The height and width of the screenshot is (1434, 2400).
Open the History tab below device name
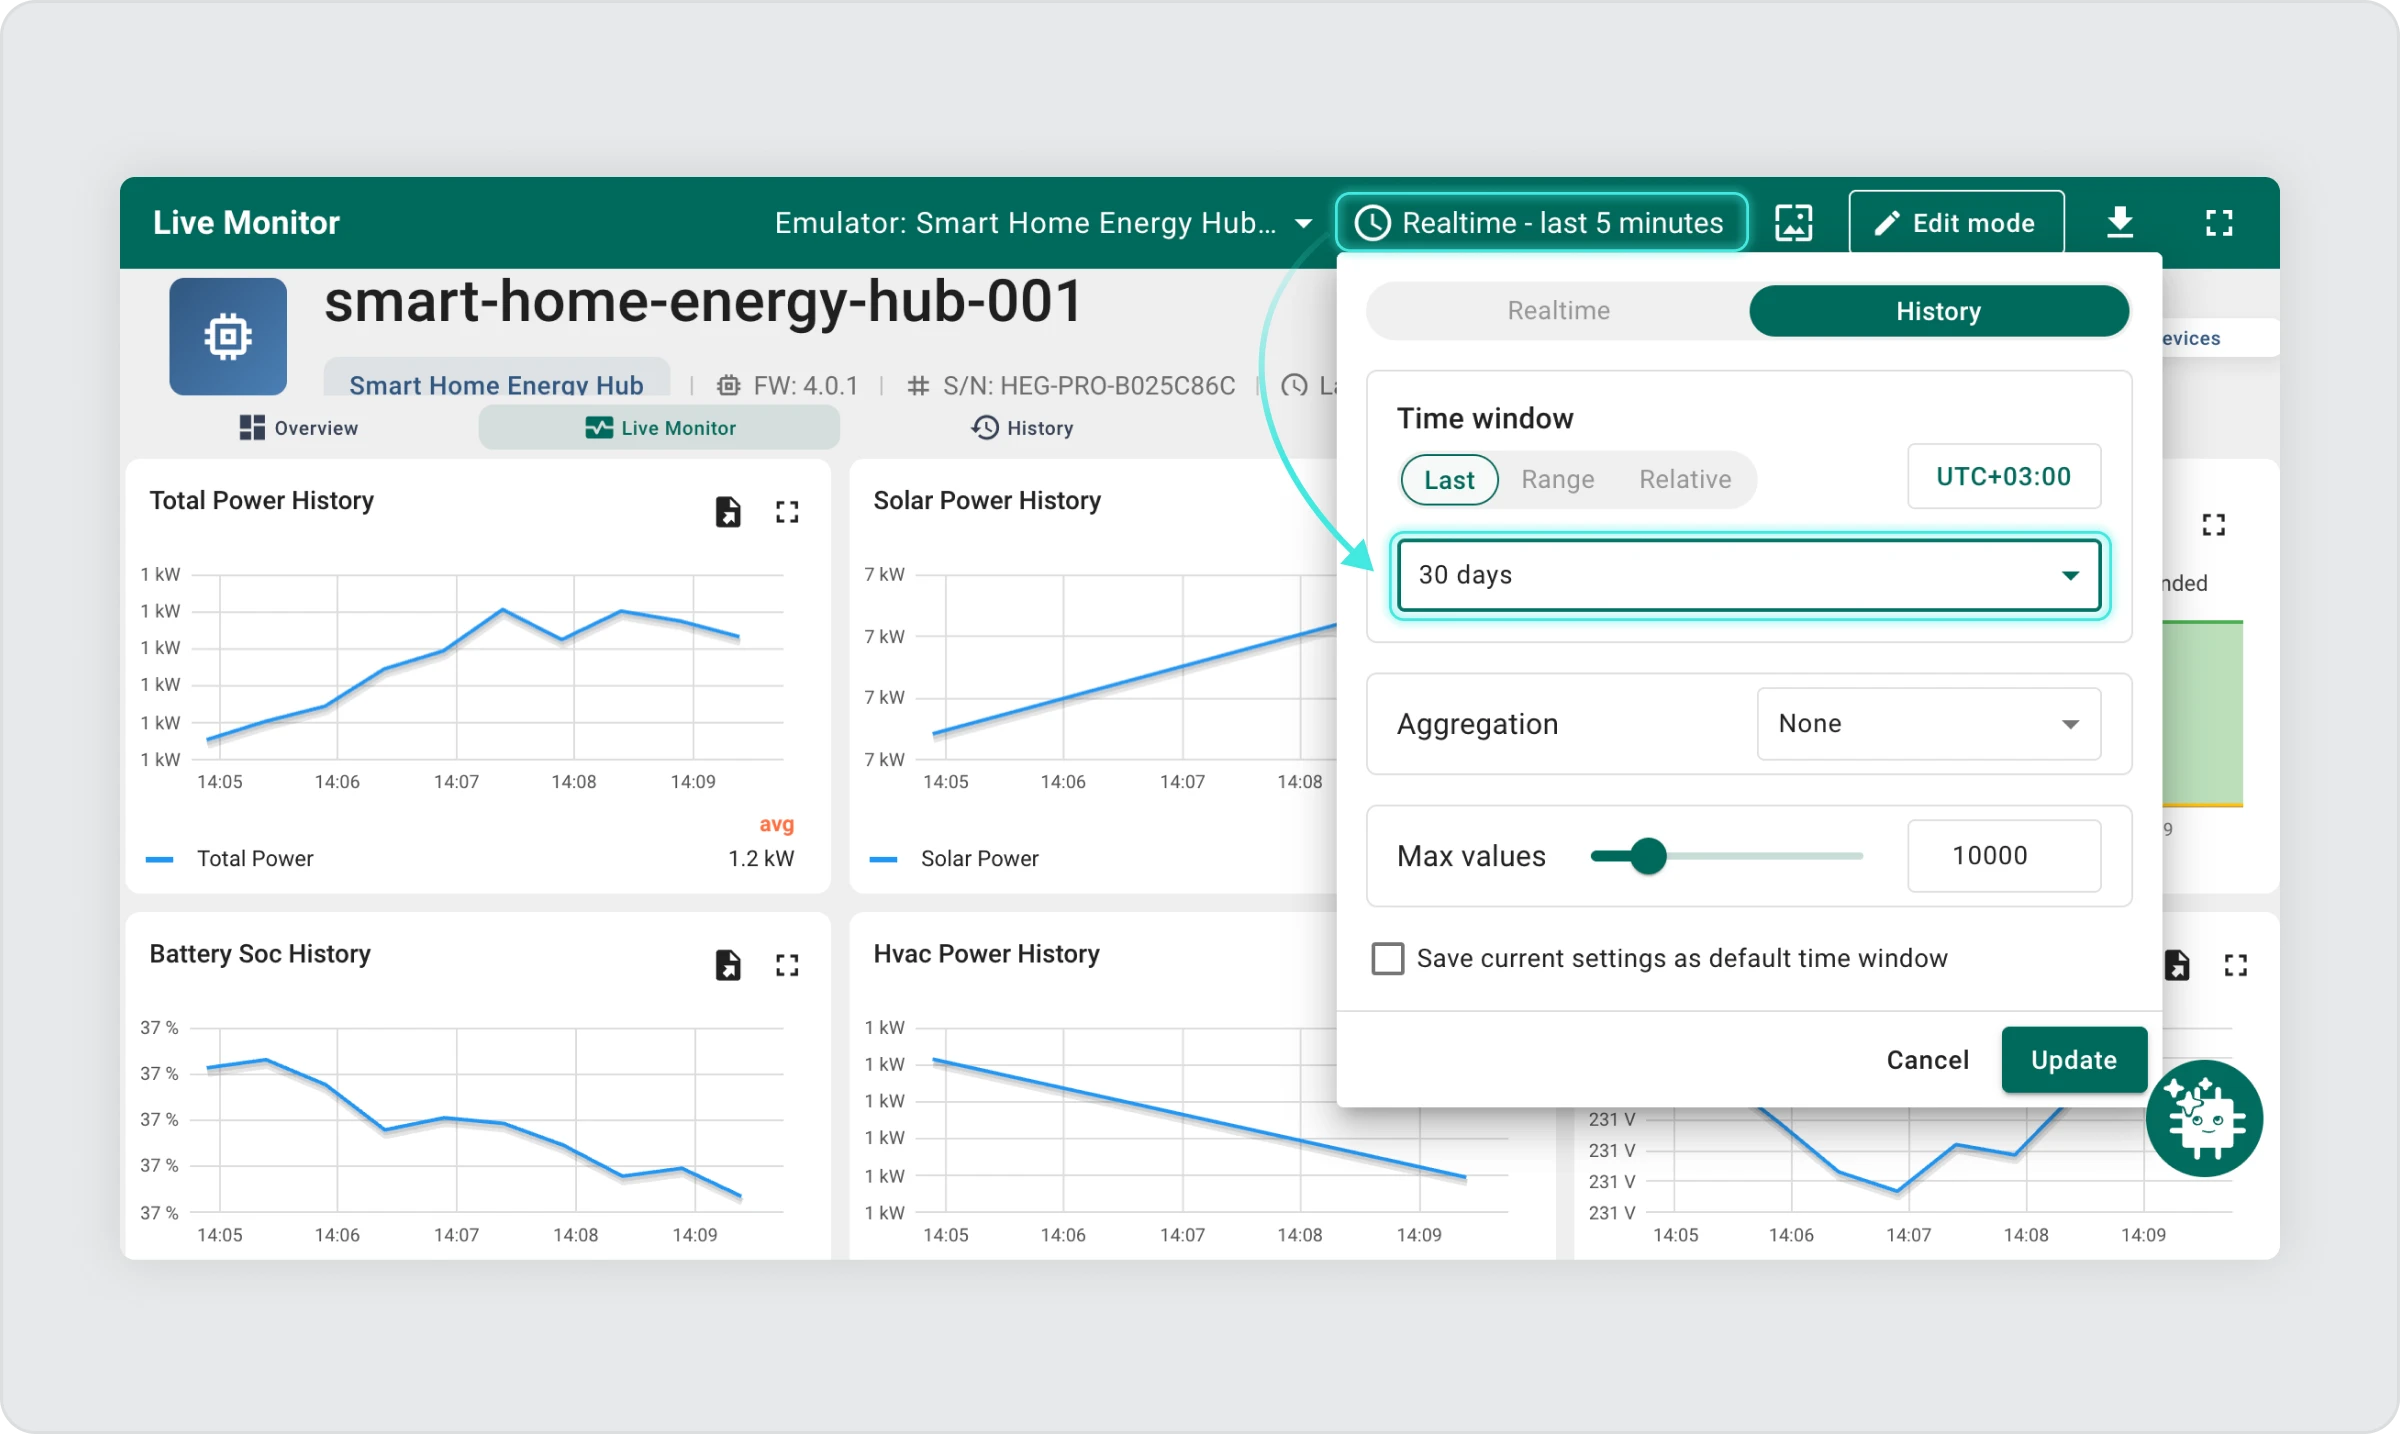(x=1022, y=428)
